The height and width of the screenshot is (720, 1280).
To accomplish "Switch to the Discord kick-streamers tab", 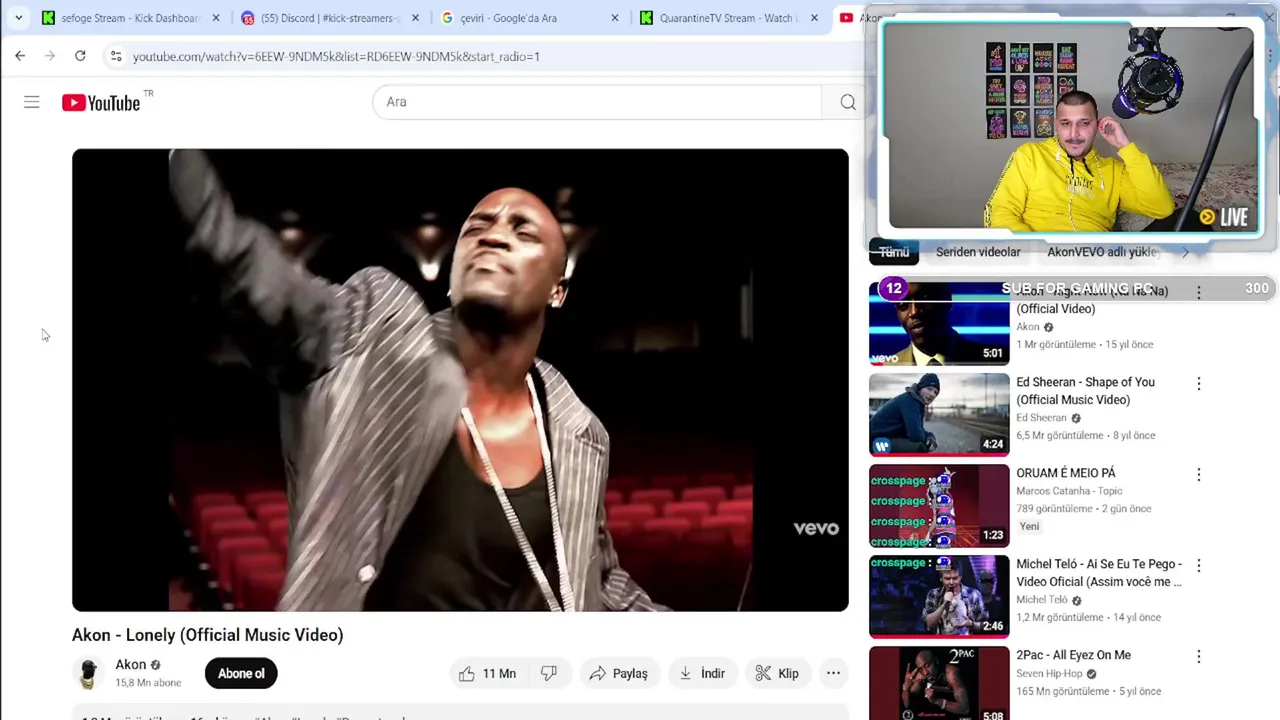I will [x=330, y=18].
